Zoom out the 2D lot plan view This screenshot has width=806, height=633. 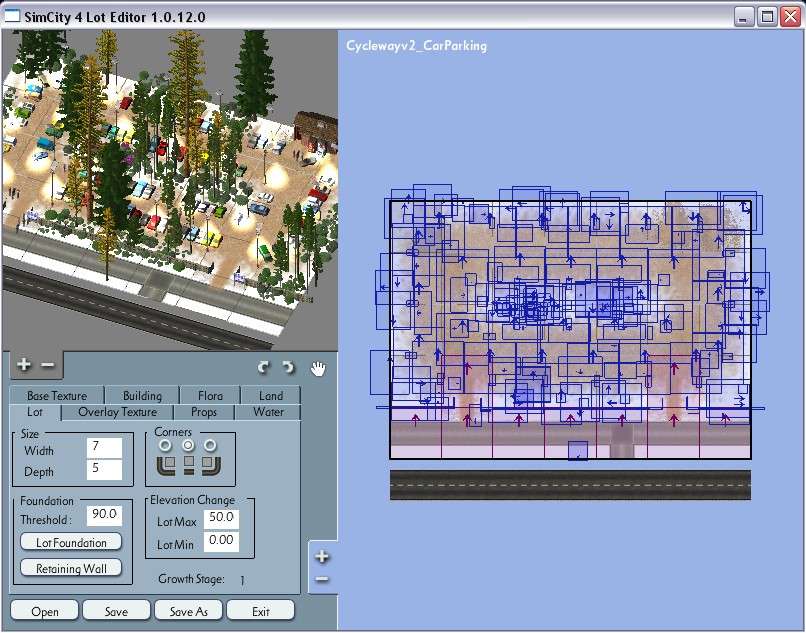click(x=322, y=580)
